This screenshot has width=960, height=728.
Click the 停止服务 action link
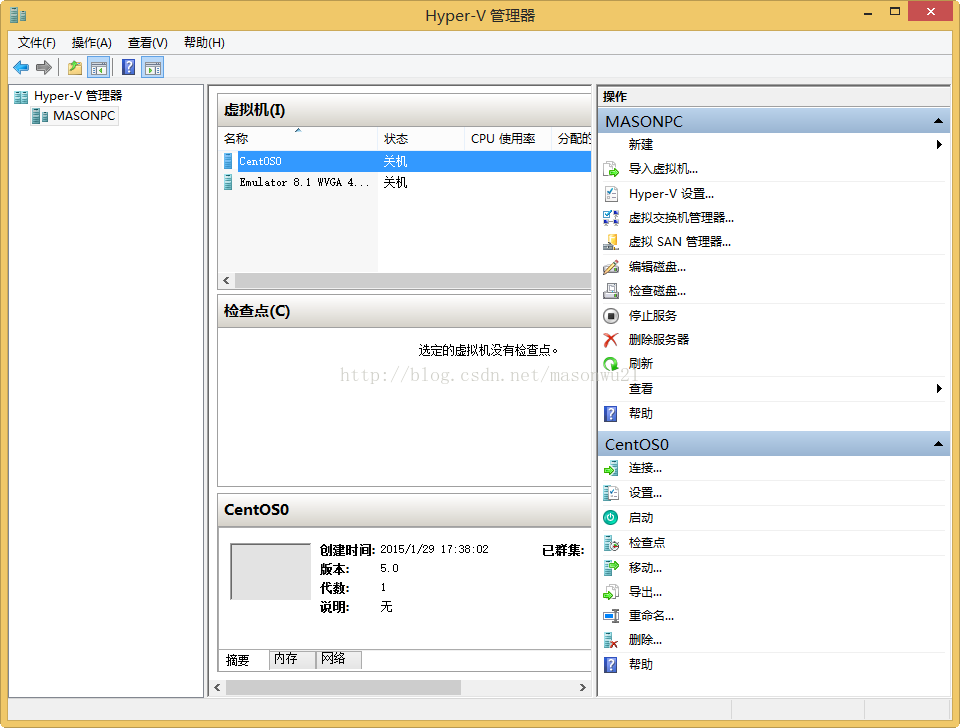[653, 316]
